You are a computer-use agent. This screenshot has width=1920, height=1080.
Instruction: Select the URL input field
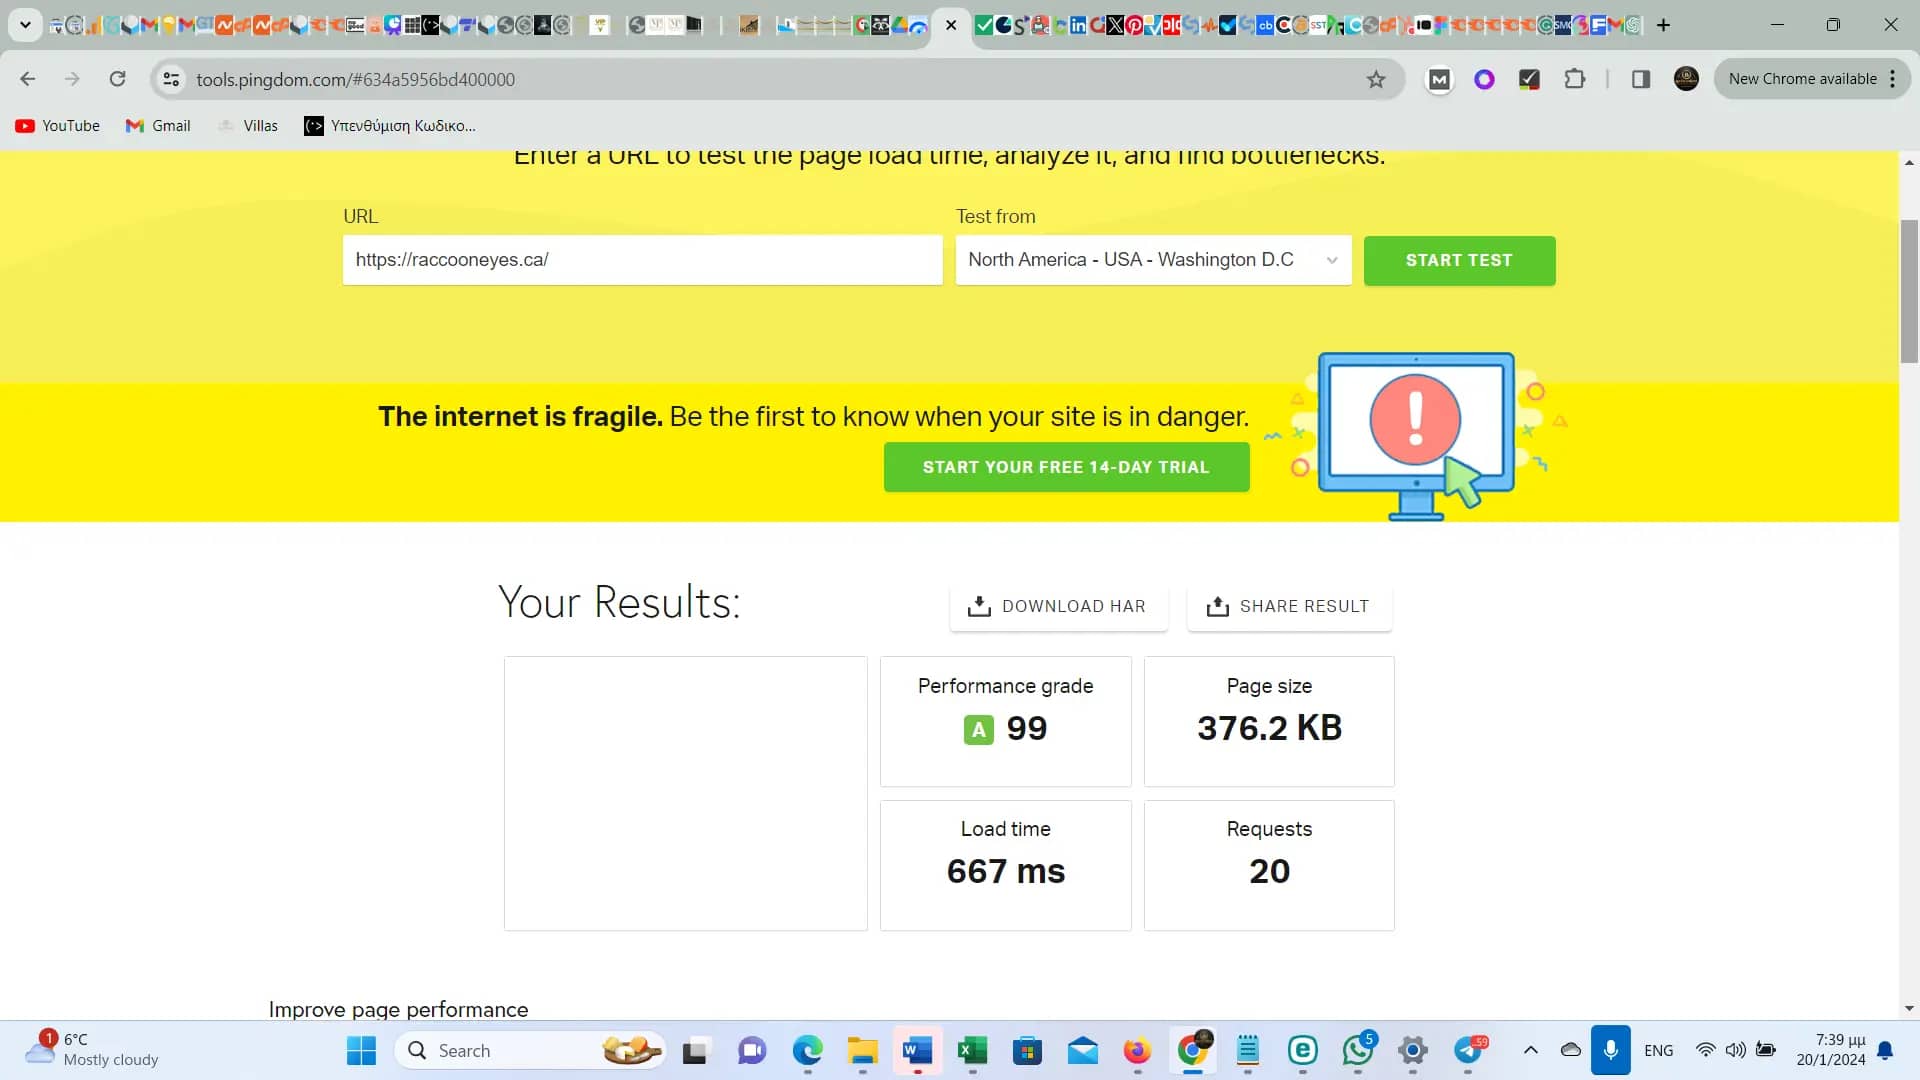click(x=641, y=260)
